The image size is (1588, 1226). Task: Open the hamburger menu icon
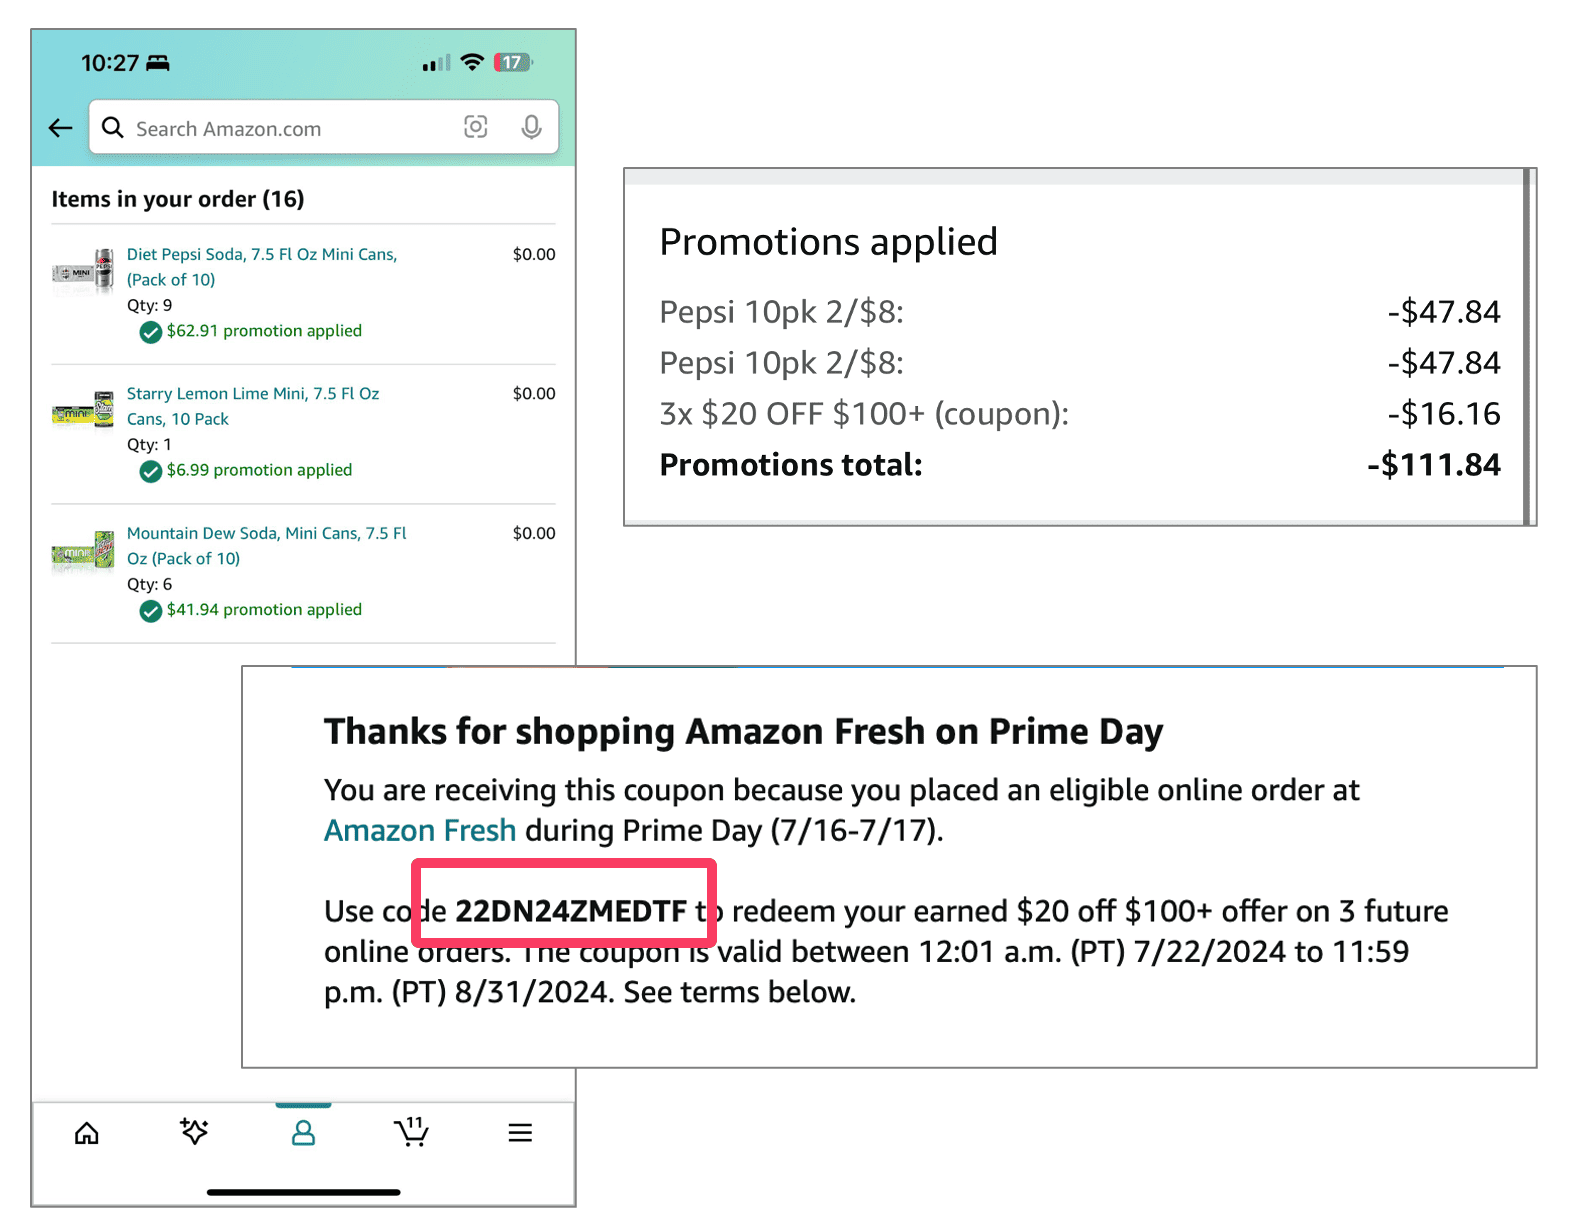[x=520, y=1133]
